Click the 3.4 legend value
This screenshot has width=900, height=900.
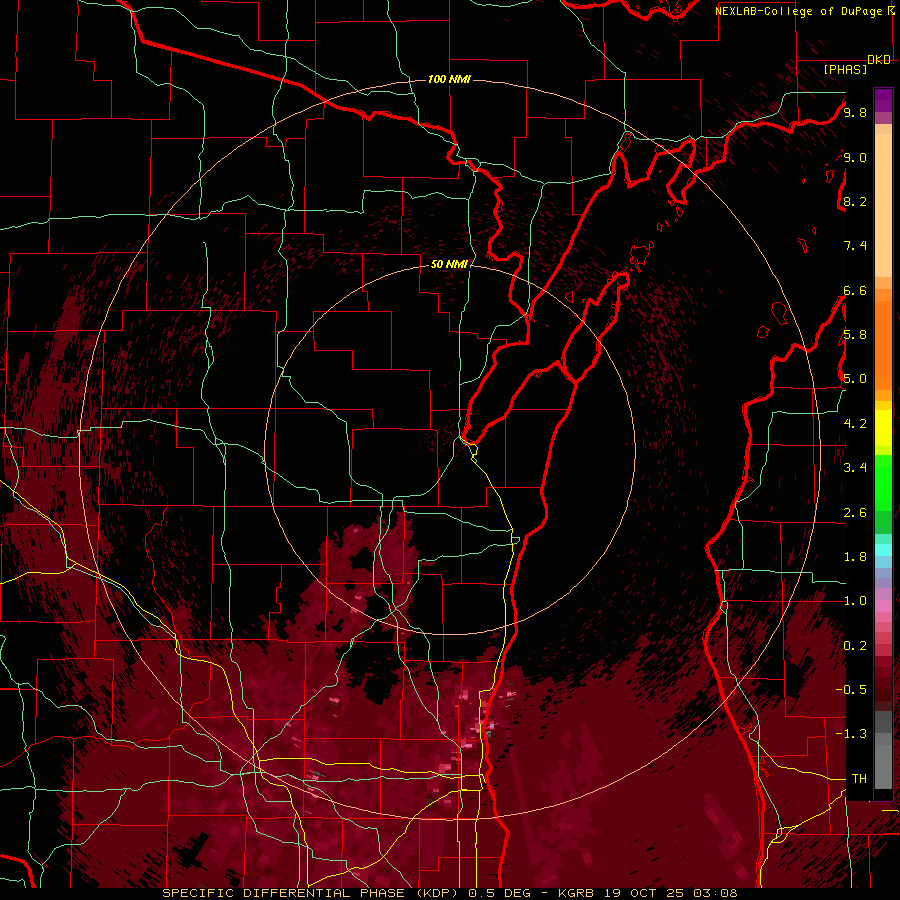(855, 468)
